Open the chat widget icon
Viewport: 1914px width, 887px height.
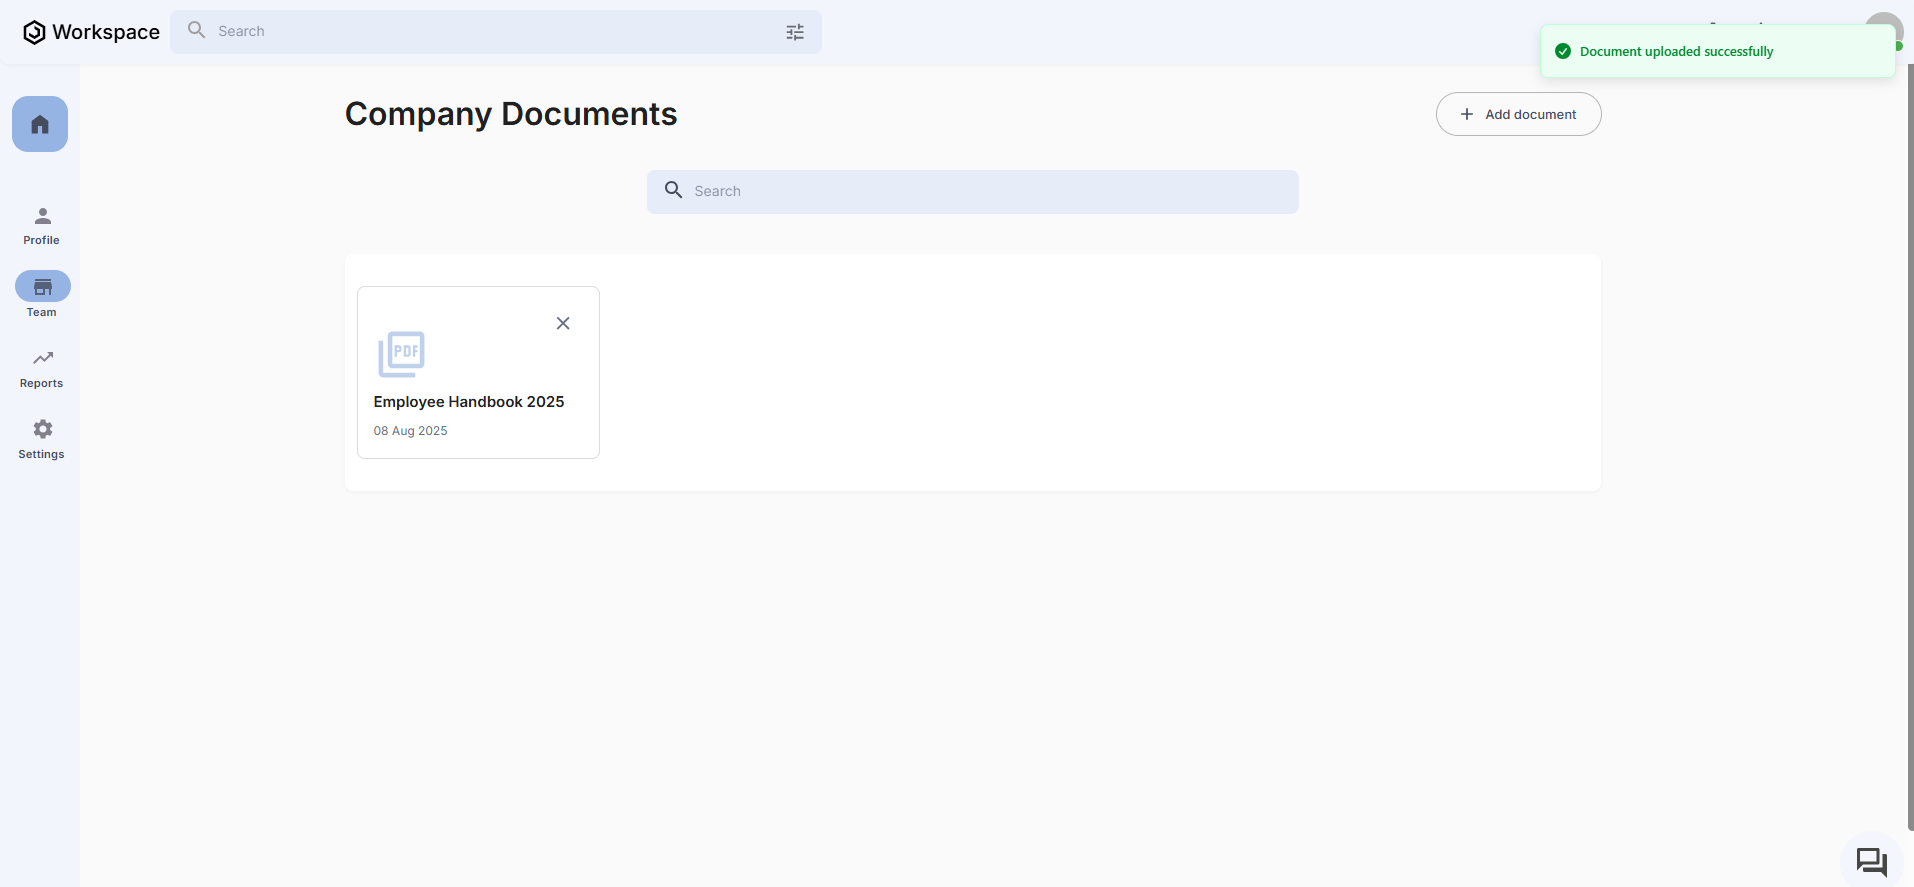coord(1871,861)
